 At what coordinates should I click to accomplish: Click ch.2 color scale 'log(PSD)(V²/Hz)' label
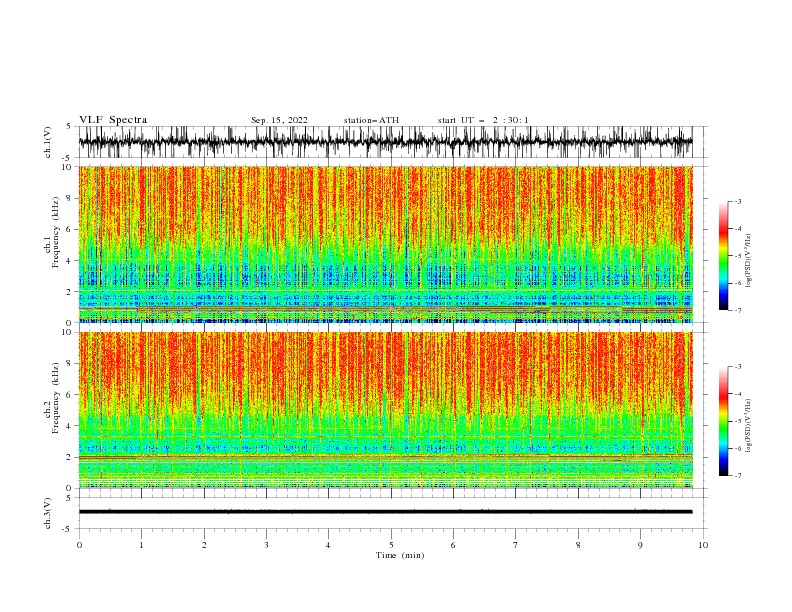748,426
